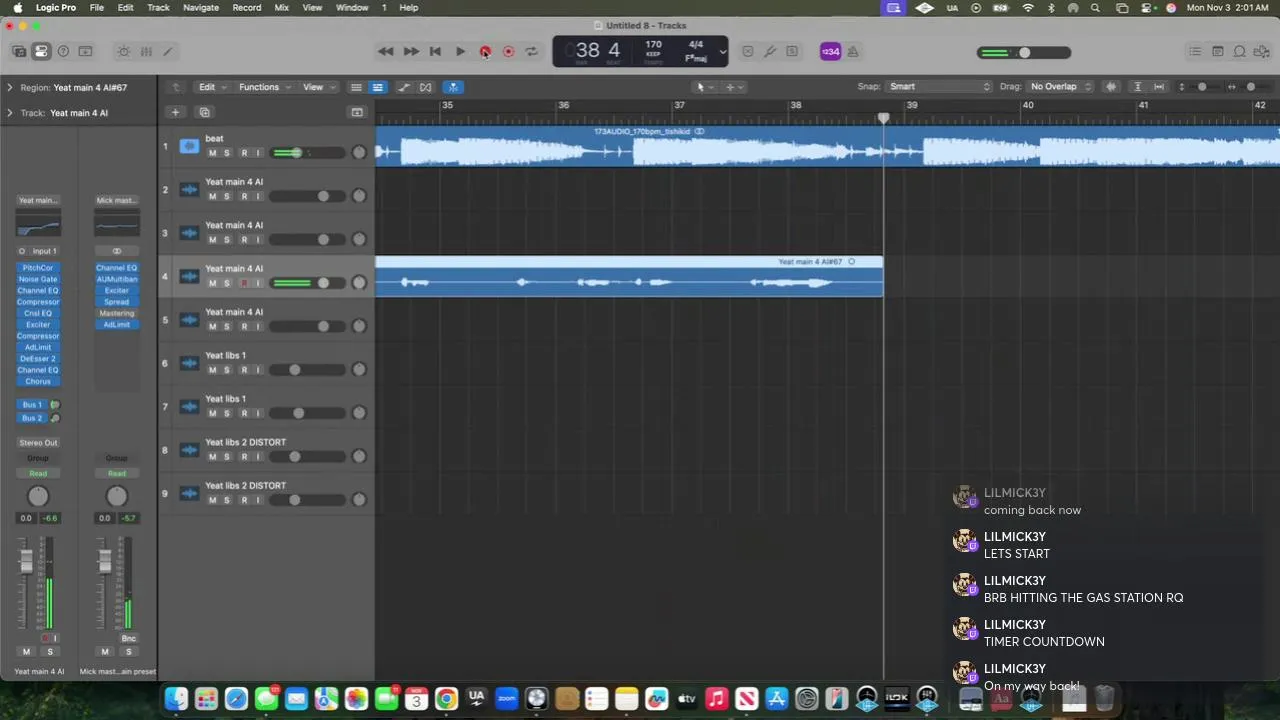The image size is (1280, 720).
Task: Open the Loop Browser icon
Action: coord(1239,51)
